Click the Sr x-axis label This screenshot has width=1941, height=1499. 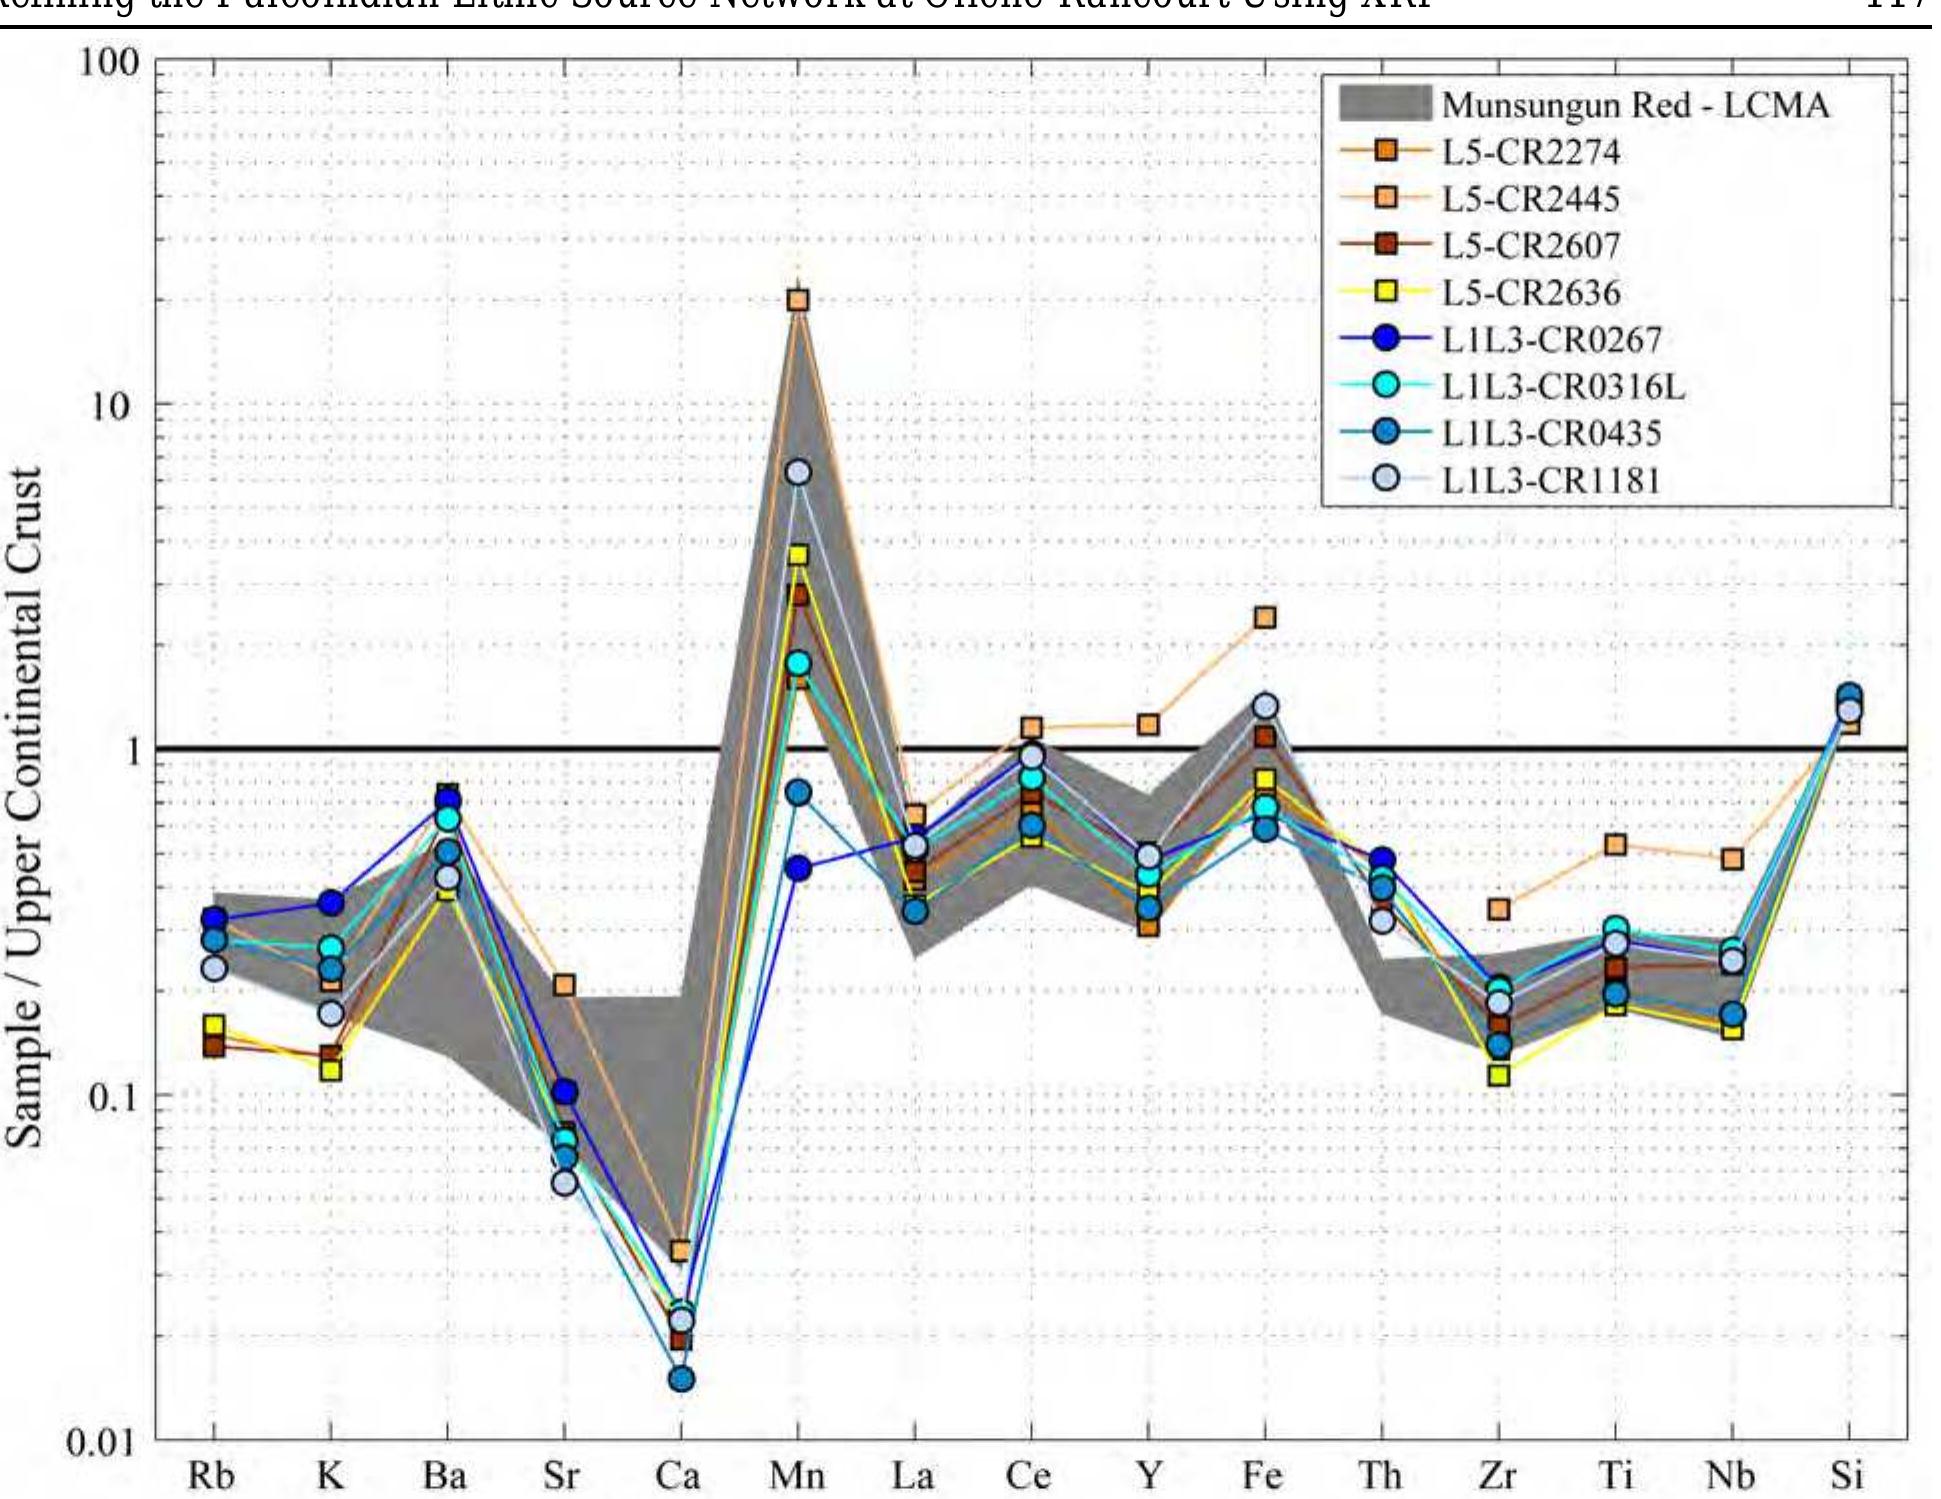[x=562, y=1476]
